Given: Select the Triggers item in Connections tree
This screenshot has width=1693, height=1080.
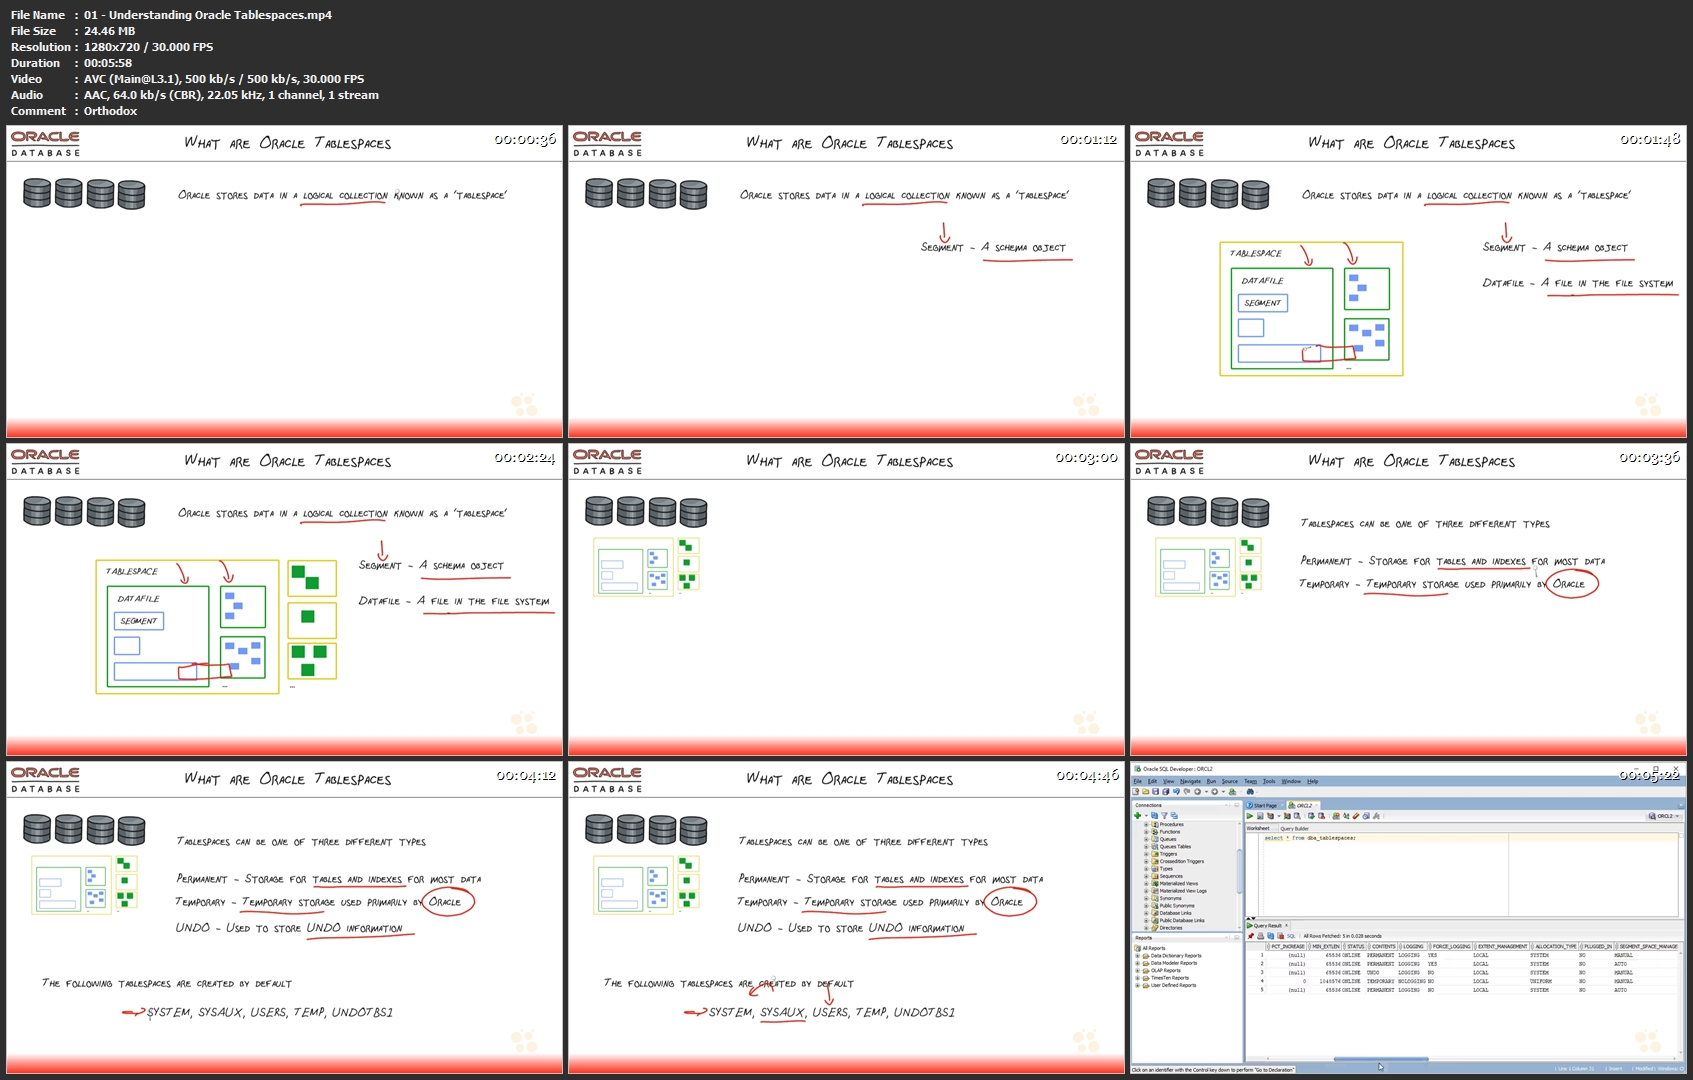Looking at the screenshot, I should pos(1168,854).
